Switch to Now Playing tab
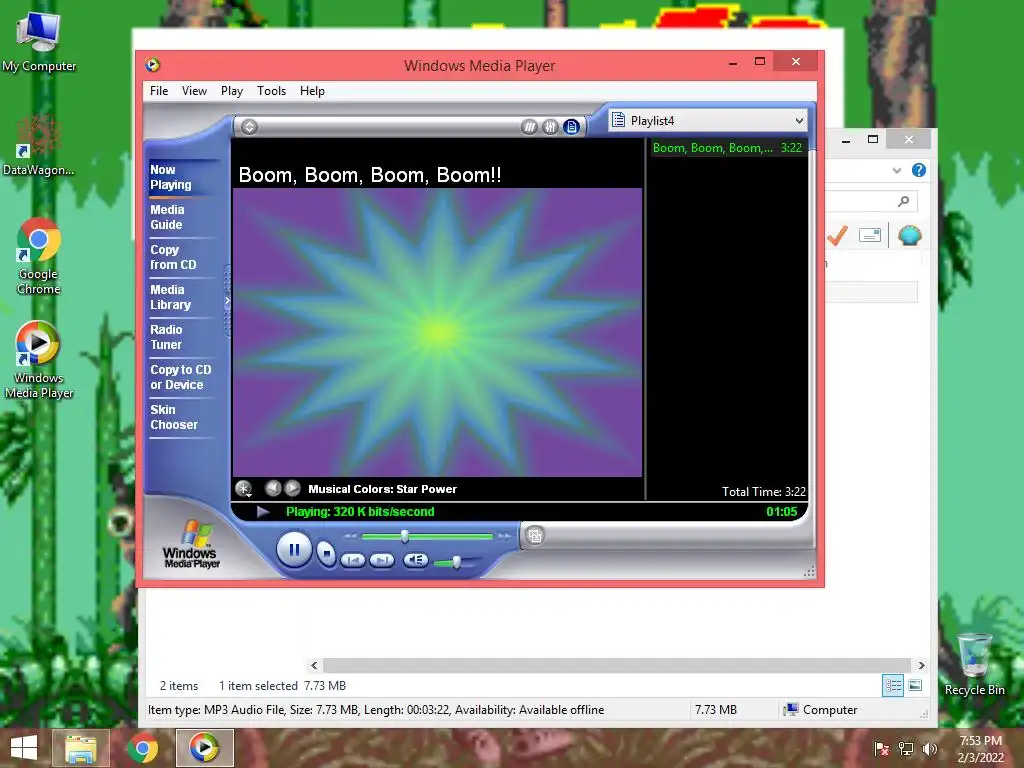 pos(170,177)
